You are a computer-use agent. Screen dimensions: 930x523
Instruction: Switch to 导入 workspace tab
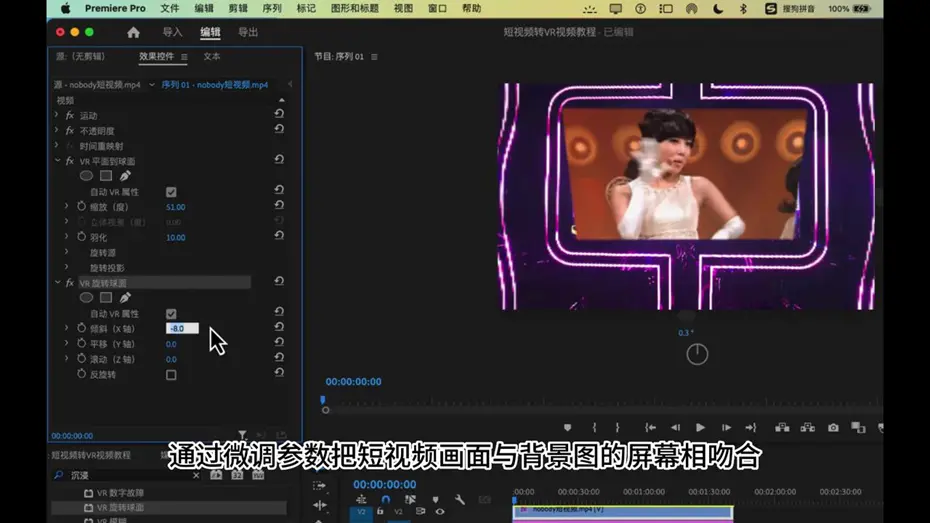click(173, 33)
